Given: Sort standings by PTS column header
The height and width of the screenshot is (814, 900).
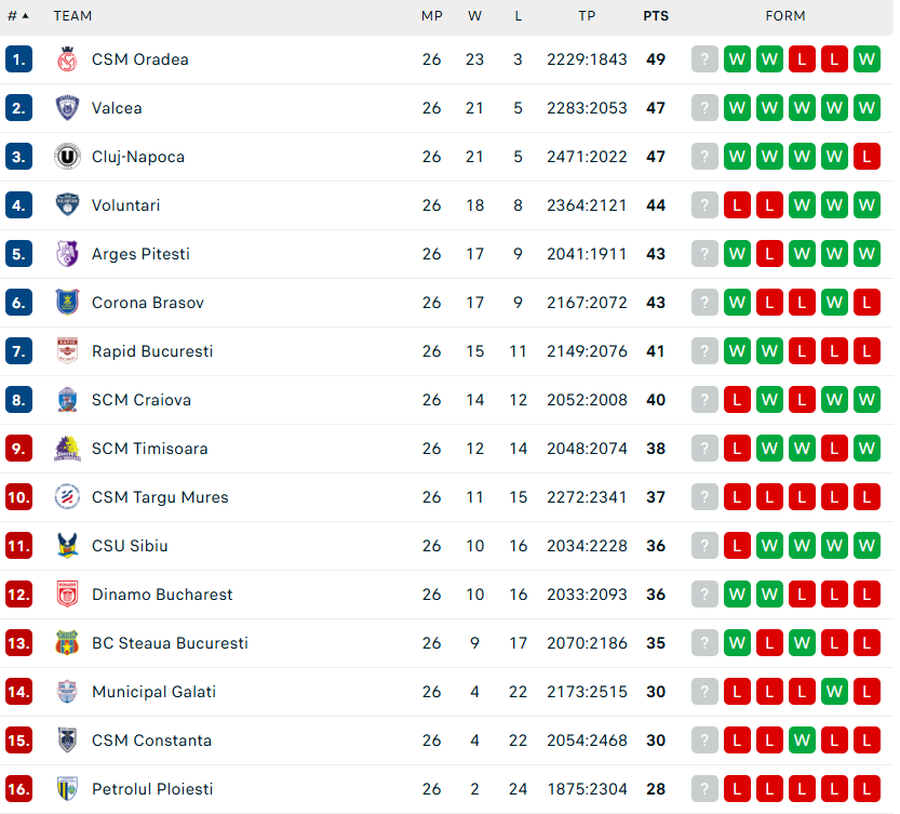Looking at the screenshot, I should click(x=656, y=16).
